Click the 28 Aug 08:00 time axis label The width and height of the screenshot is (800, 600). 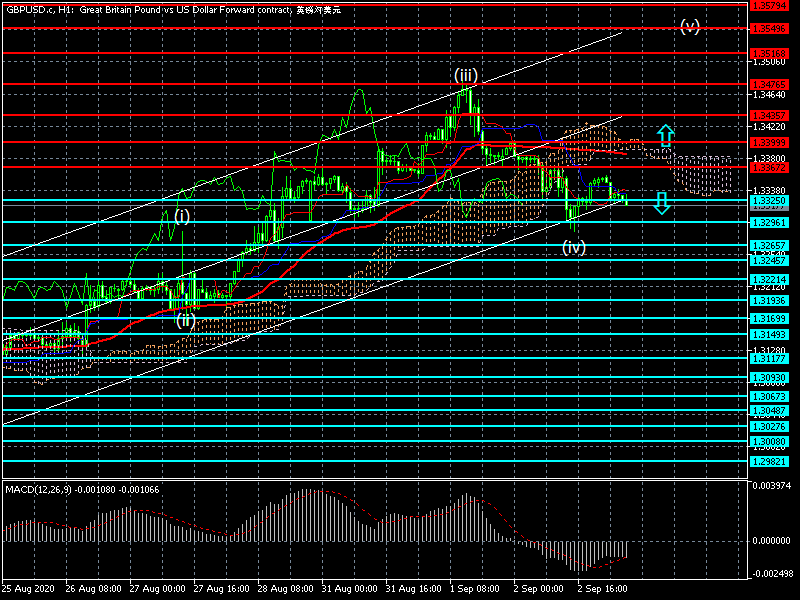(285, 589)
